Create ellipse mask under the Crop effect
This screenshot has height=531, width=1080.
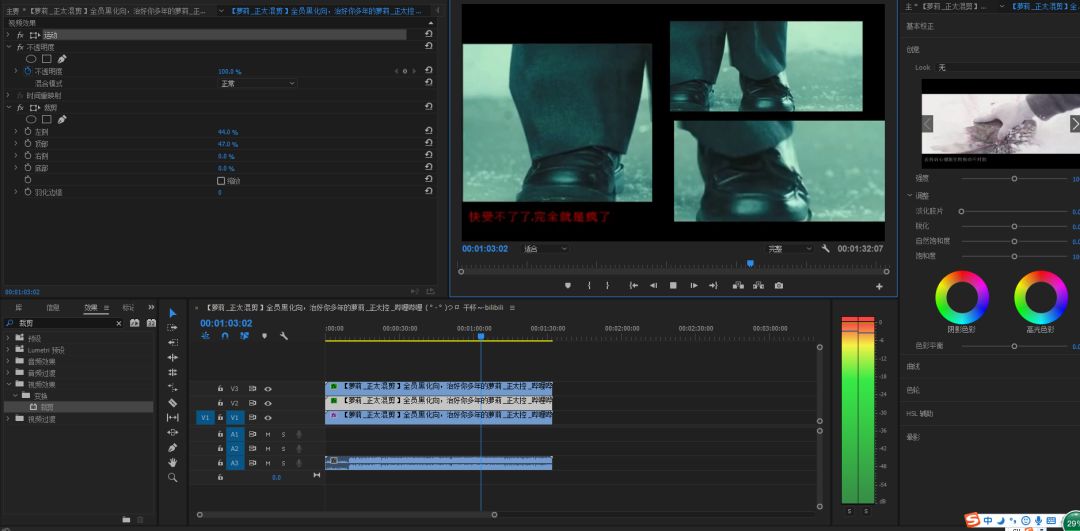[31, 120]
